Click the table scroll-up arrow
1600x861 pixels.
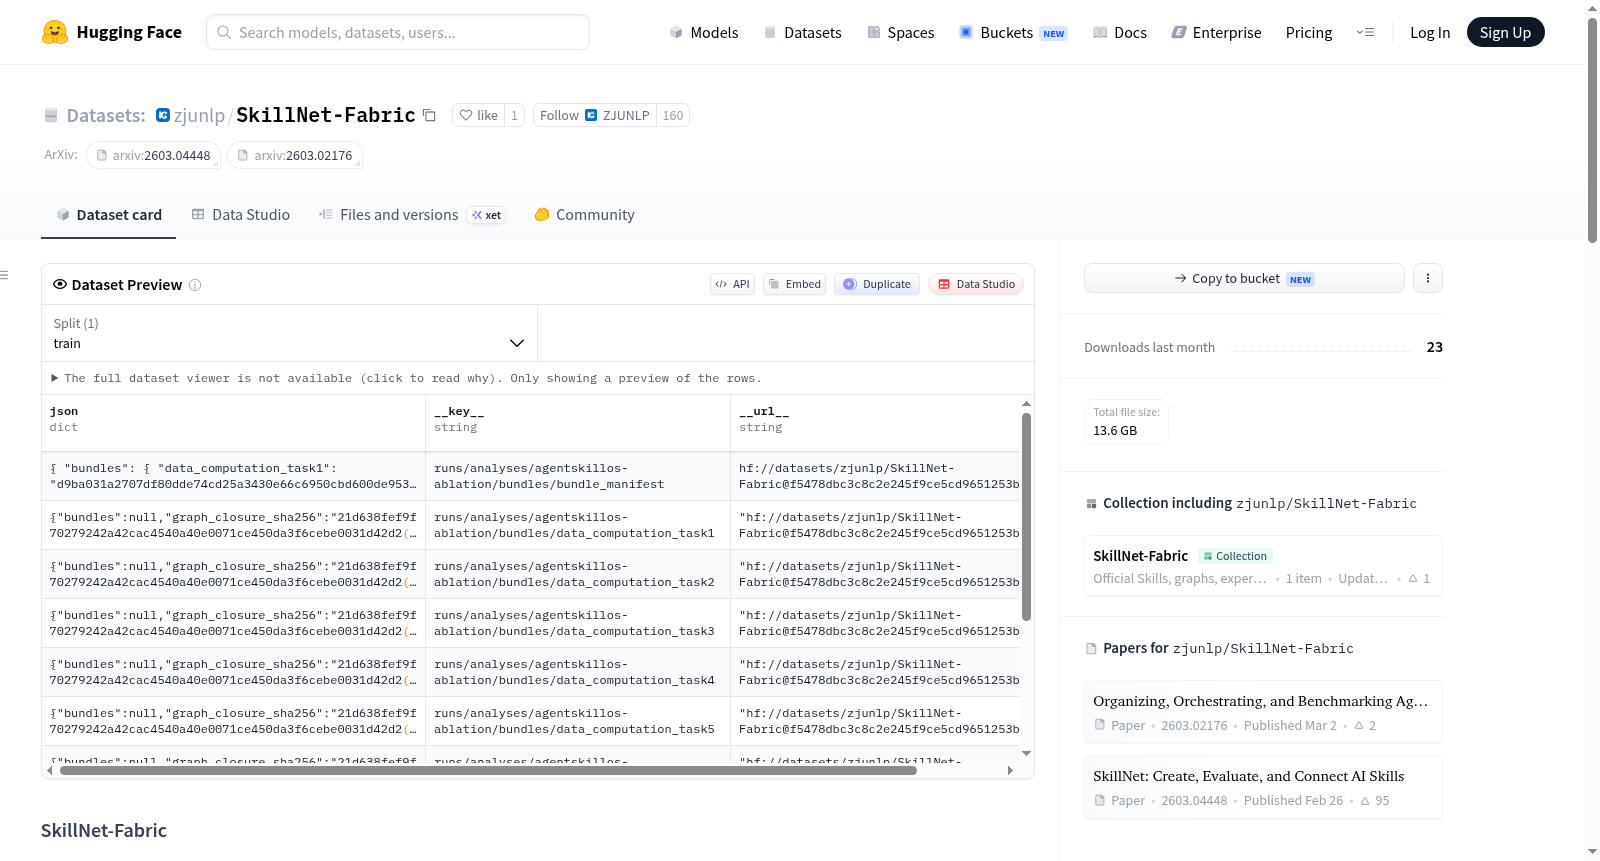click(x=1026, y=404)
